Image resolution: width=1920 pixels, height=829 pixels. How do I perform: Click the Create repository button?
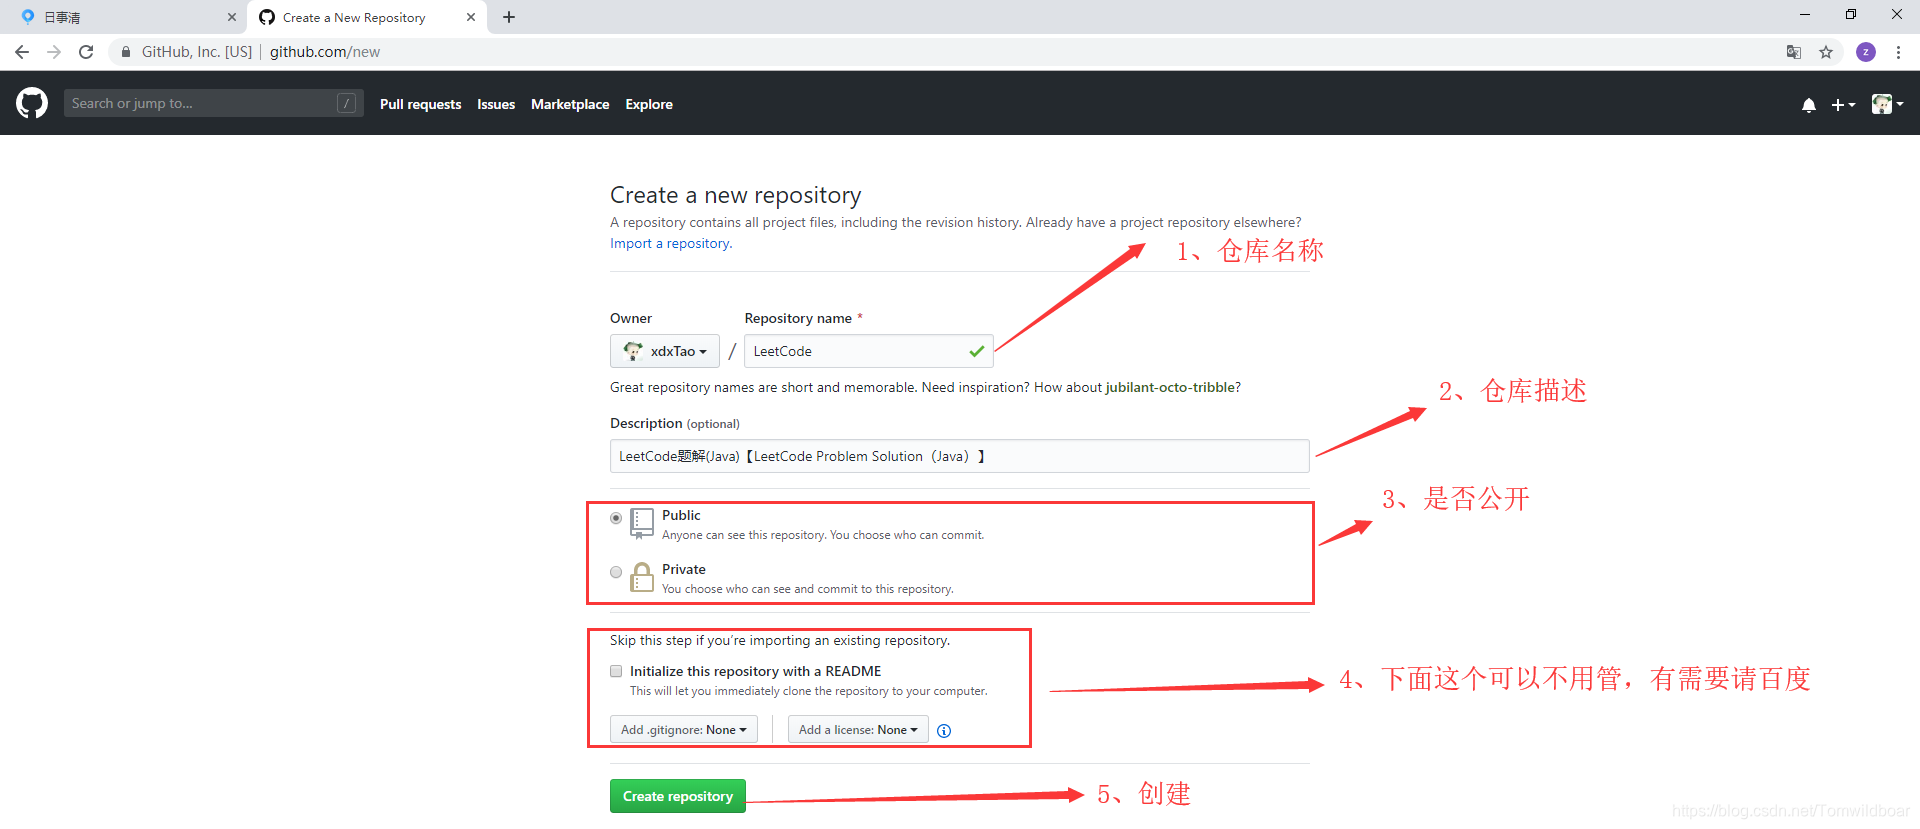coord(678,796)
